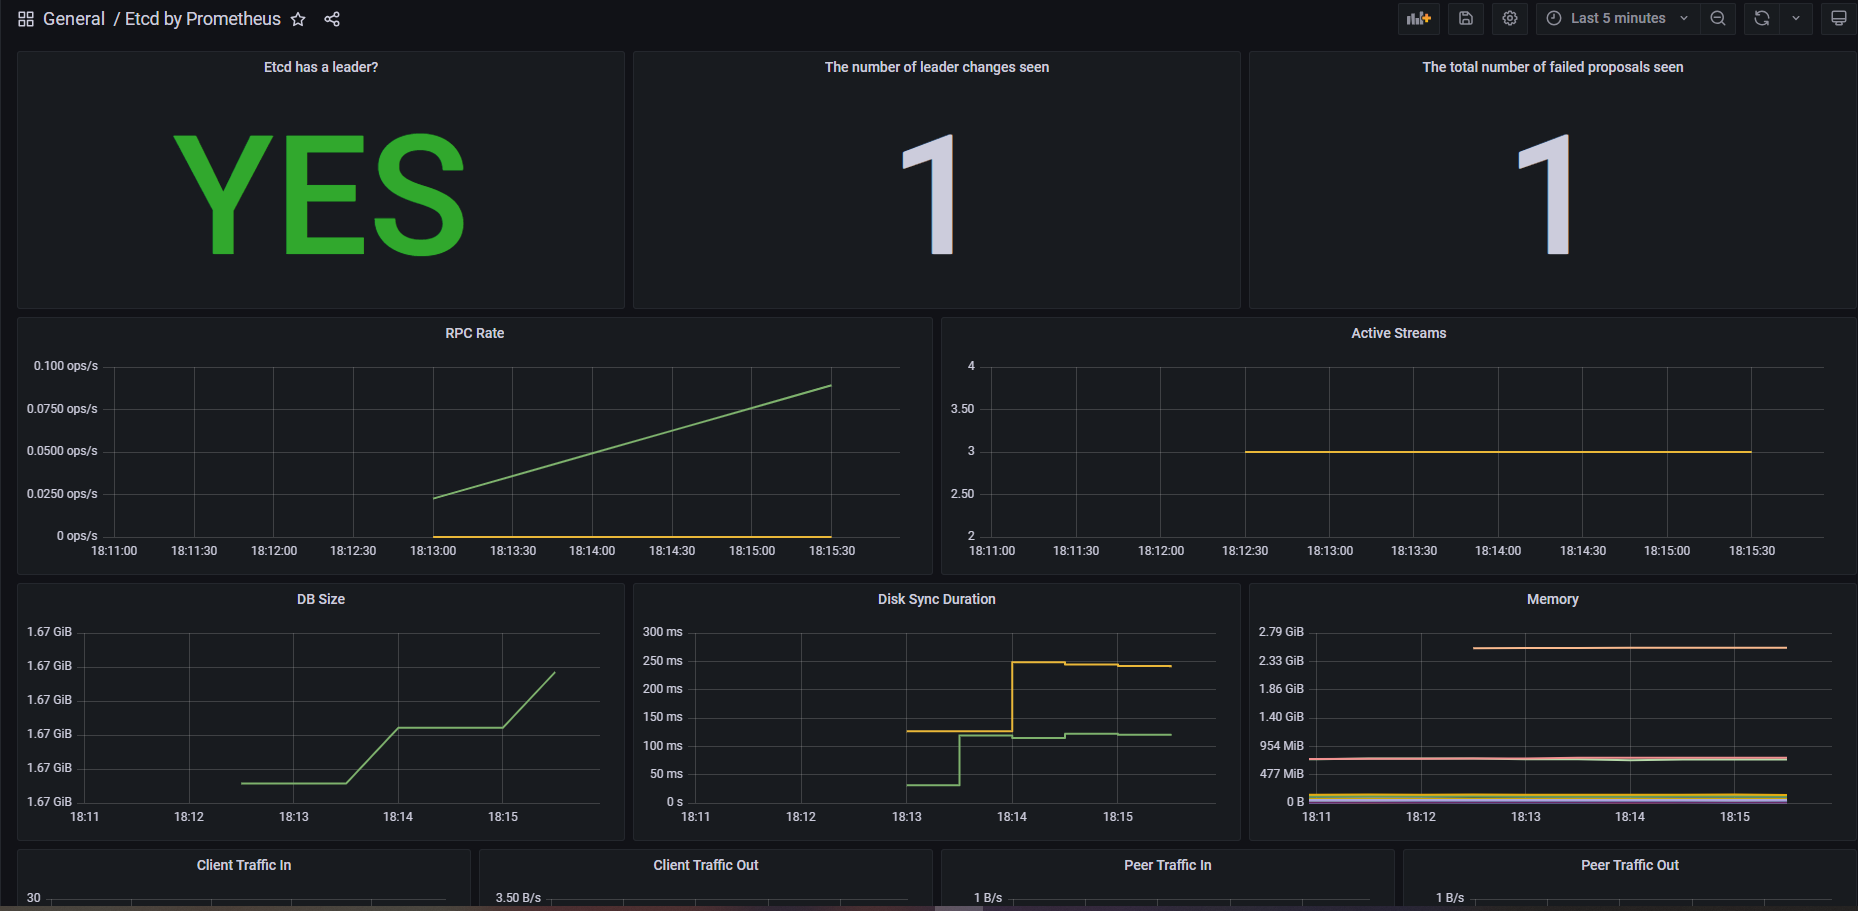
Task: Open the Peer Traffic Out panel menu
Action: tap(1630, 865)
